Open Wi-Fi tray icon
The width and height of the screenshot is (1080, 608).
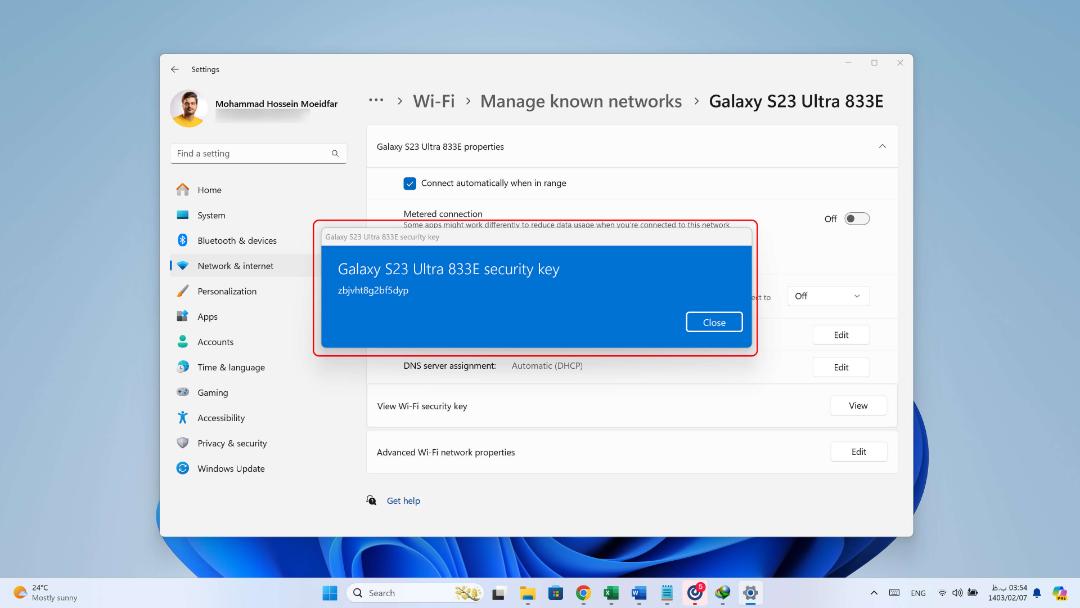click(x=942, y=593)
